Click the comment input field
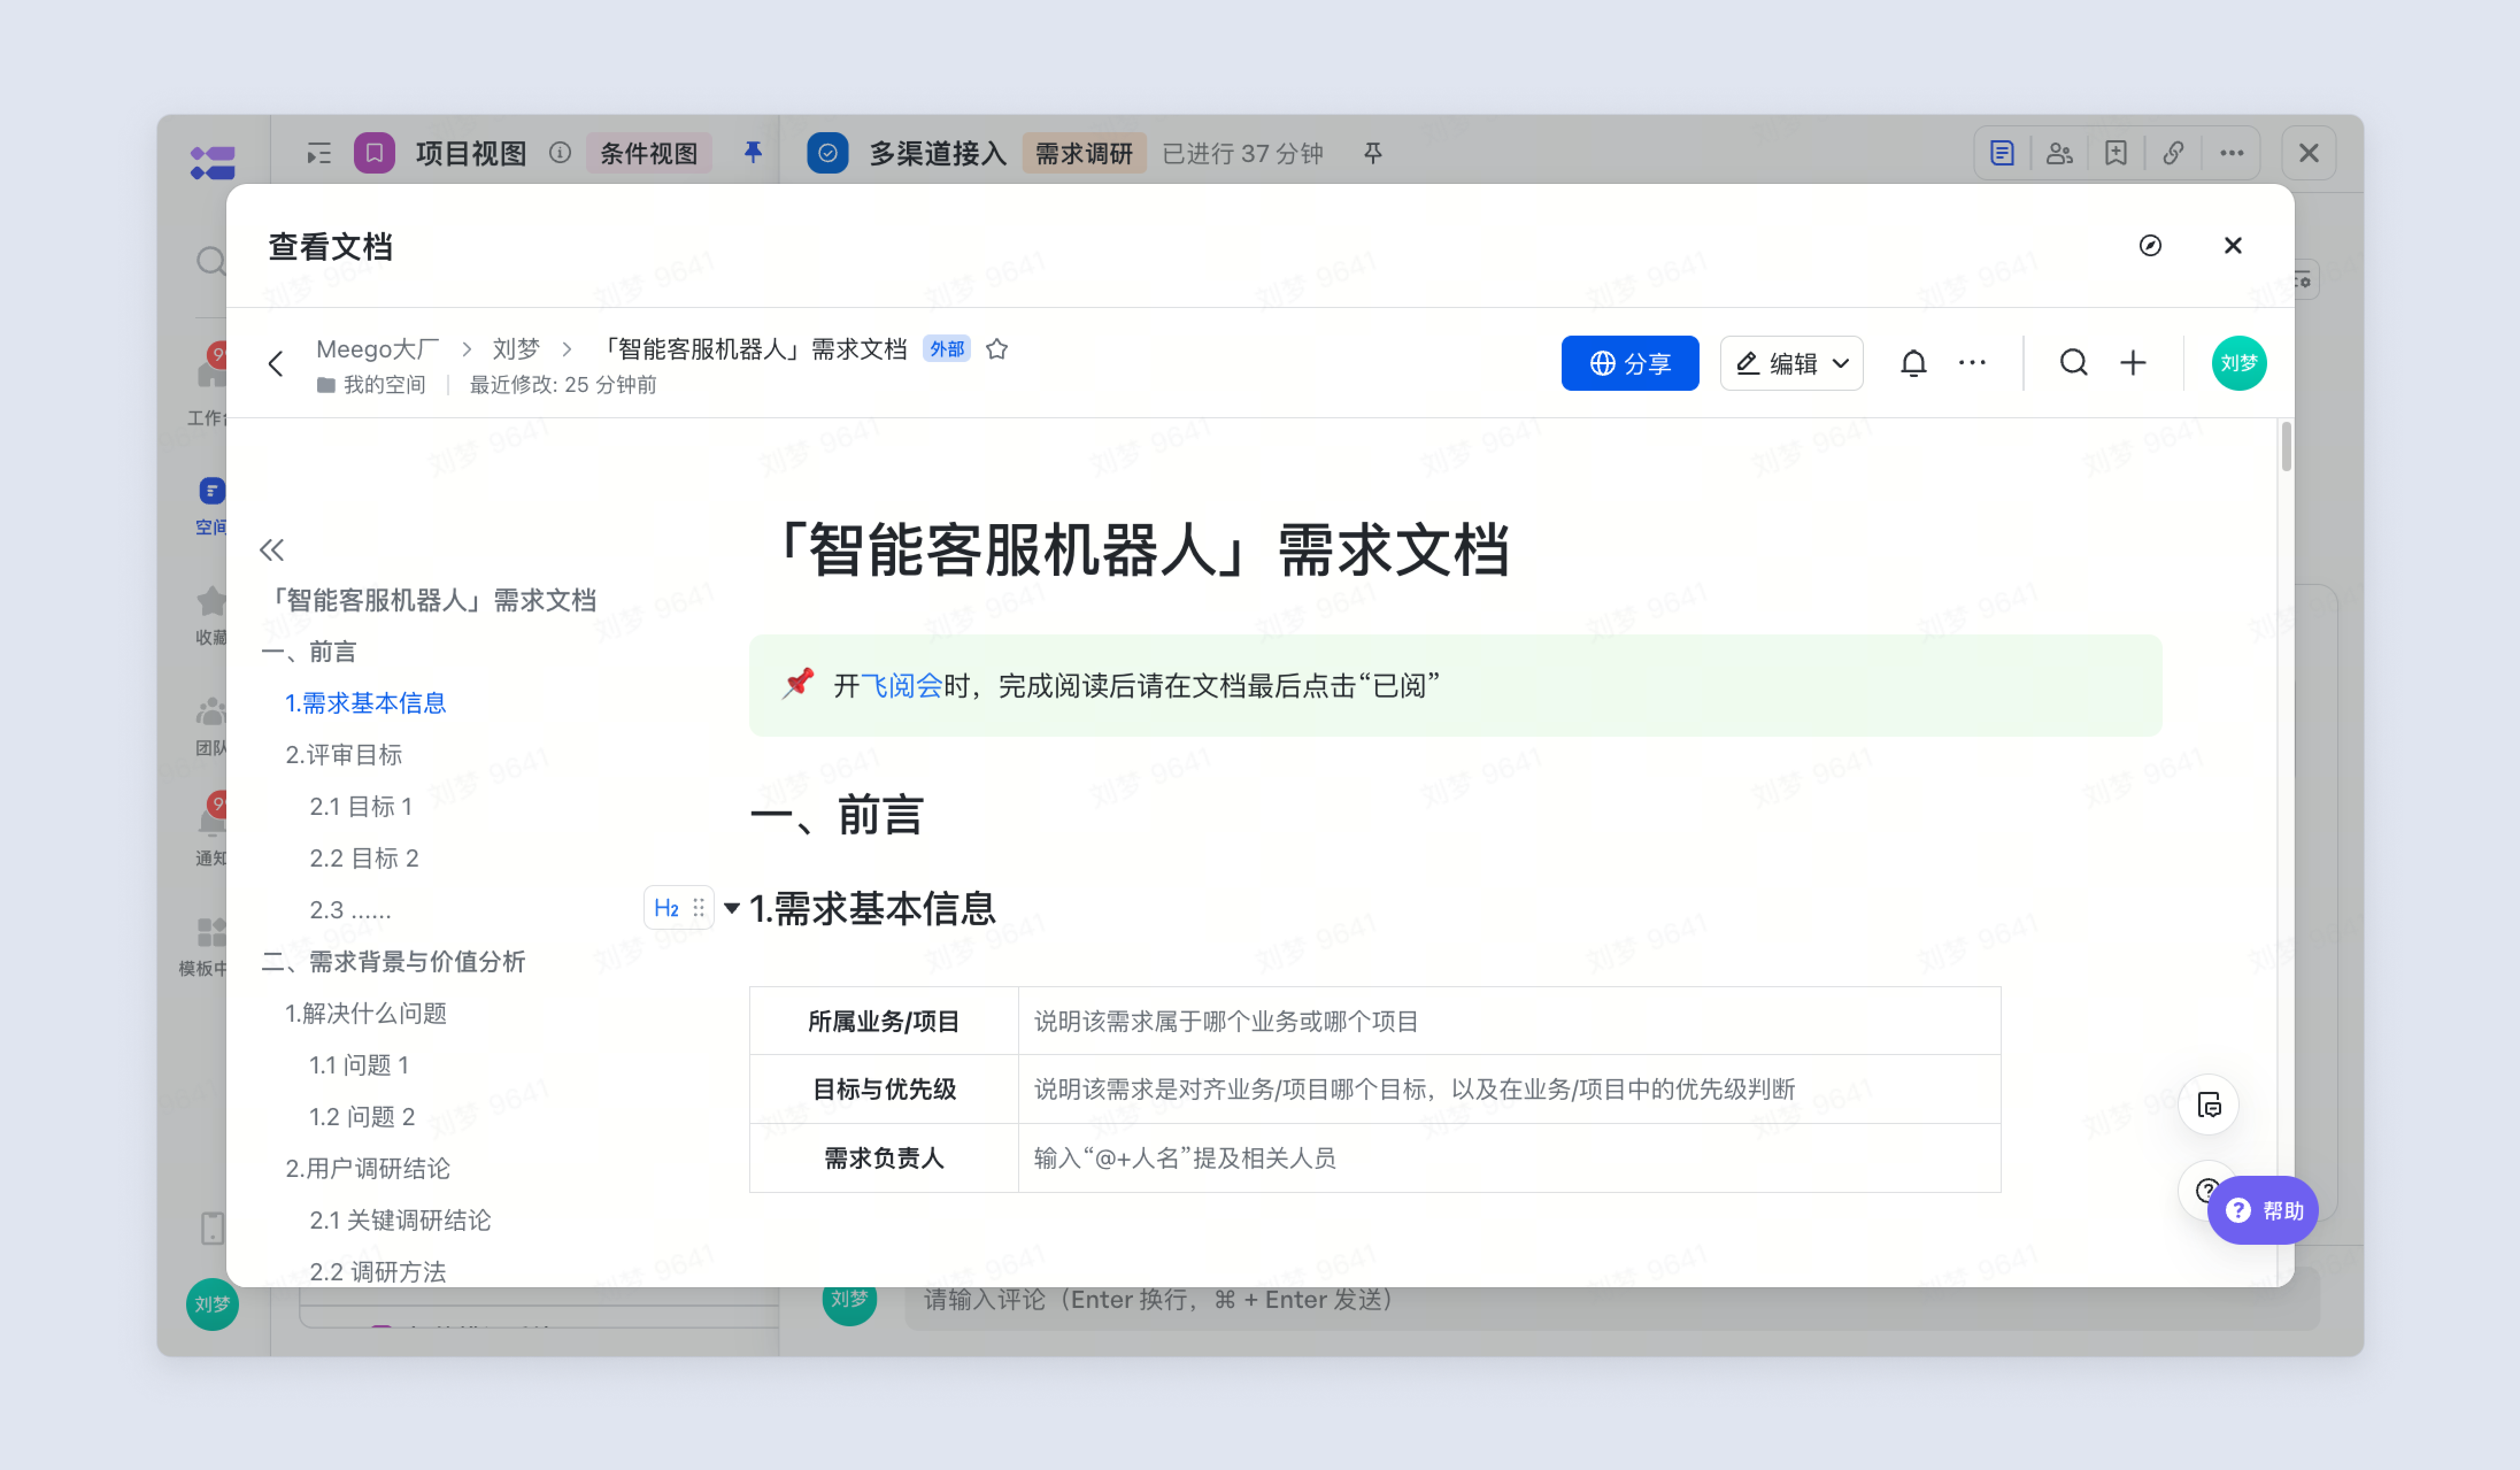This screenshot has width=2520, height=1470. point(1611,1300)
